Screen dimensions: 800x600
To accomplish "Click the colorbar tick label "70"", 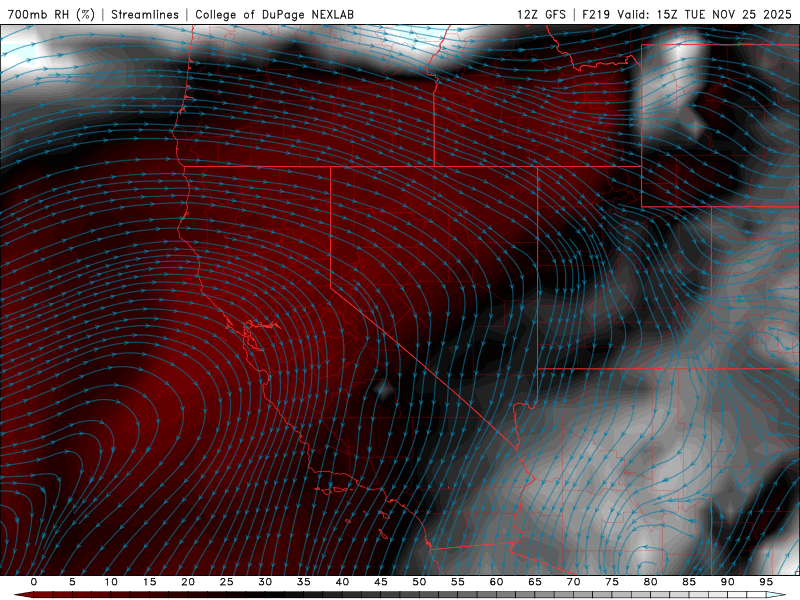I will [573, 582].
